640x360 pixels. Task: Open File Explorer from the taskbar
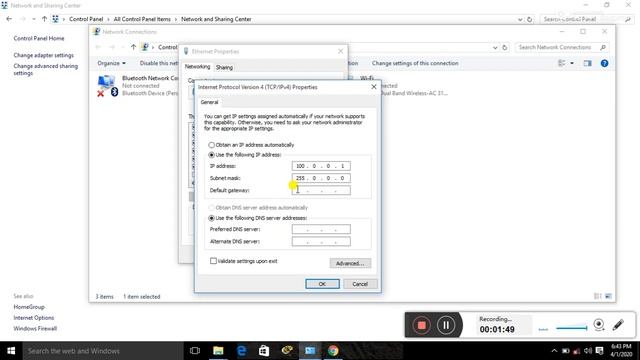(218, 351)
